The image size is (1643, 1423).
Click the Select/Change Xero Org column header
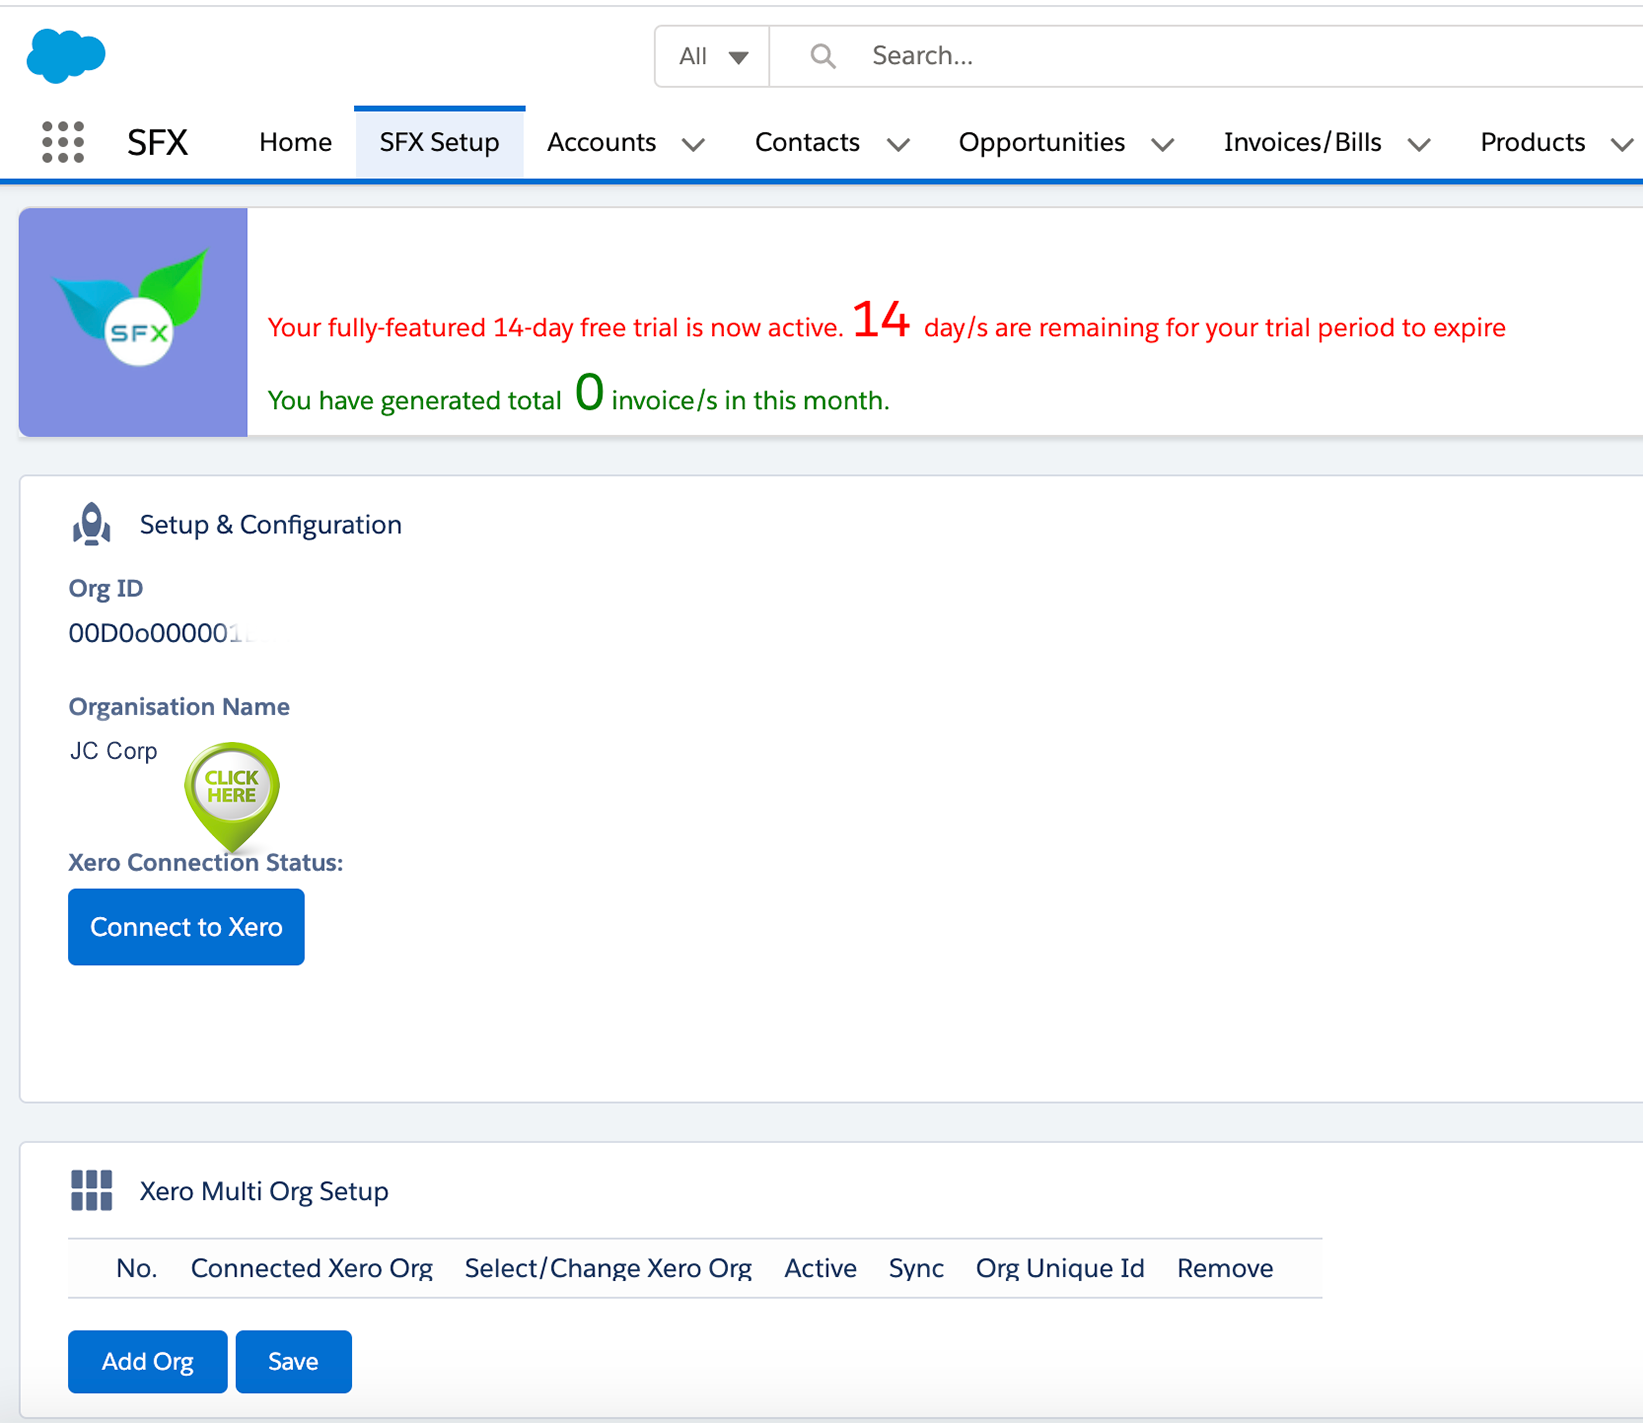click(x=608, y=1268)
